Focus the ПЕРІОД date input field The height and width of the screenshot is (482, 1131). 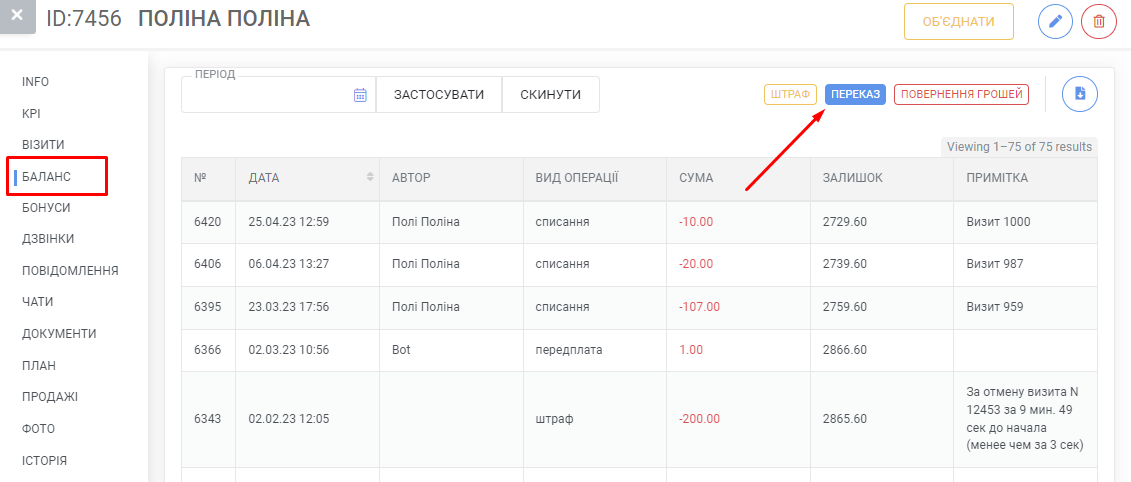coord(278,95)
